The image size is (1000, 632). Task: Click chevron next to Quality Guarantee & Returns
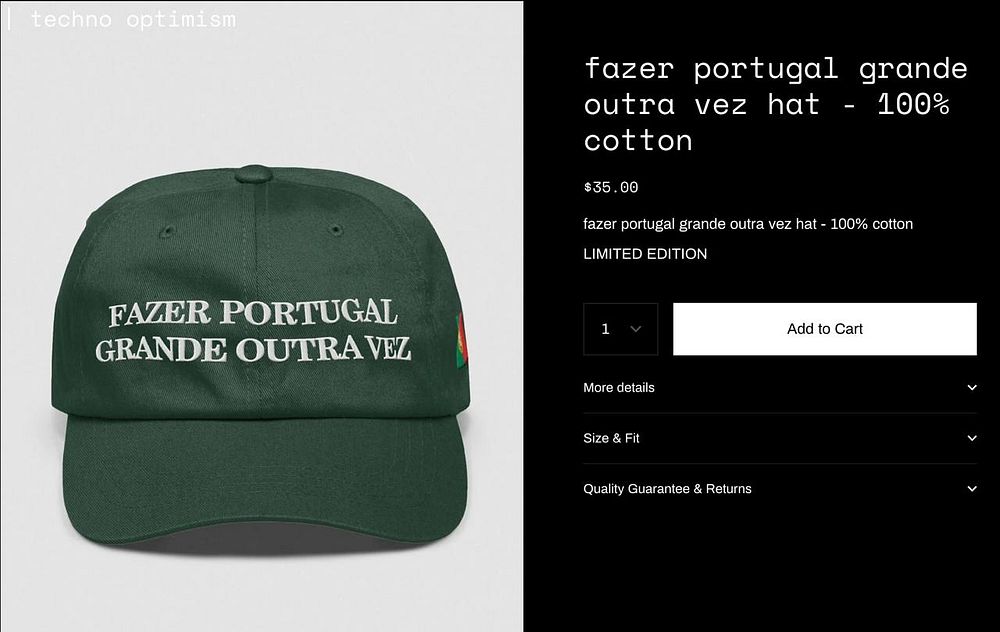972,489
